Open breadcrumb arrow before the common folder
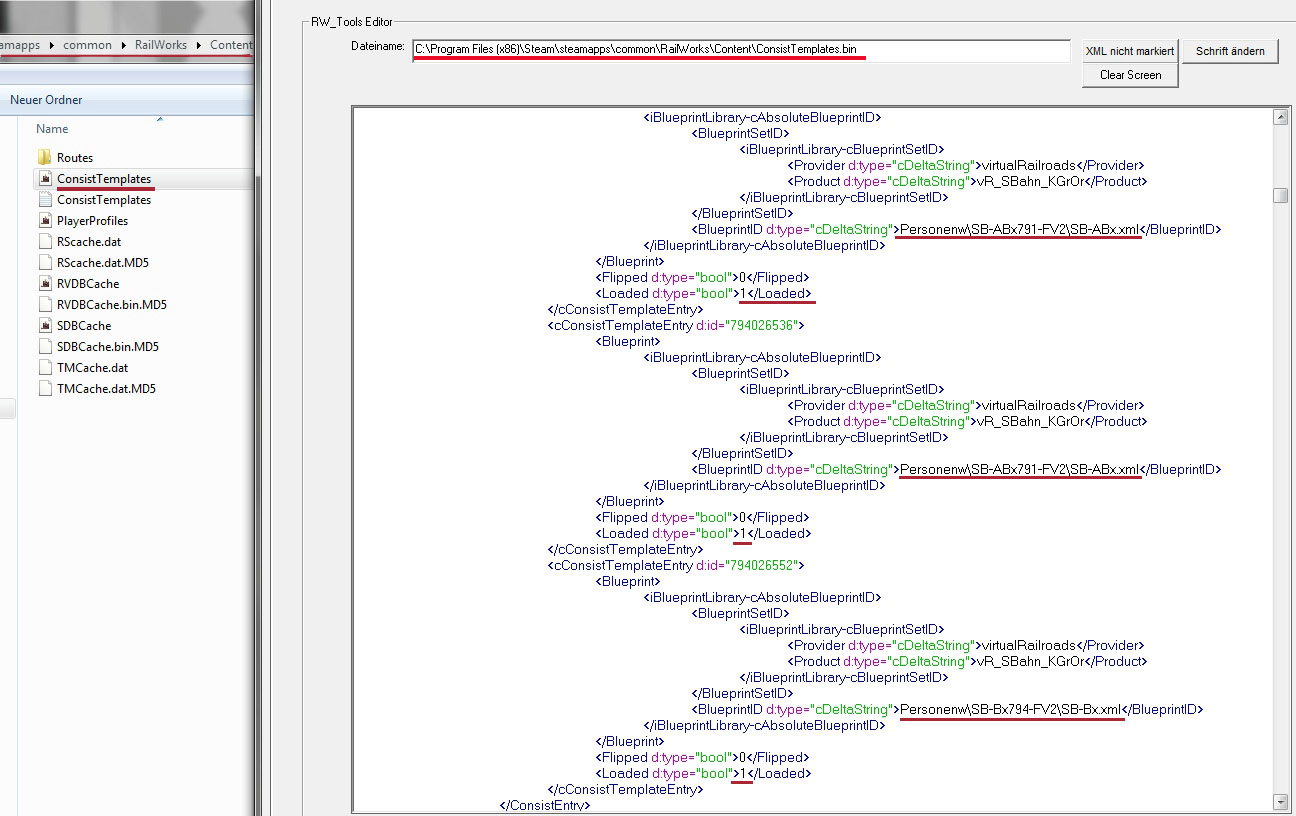 52,46
